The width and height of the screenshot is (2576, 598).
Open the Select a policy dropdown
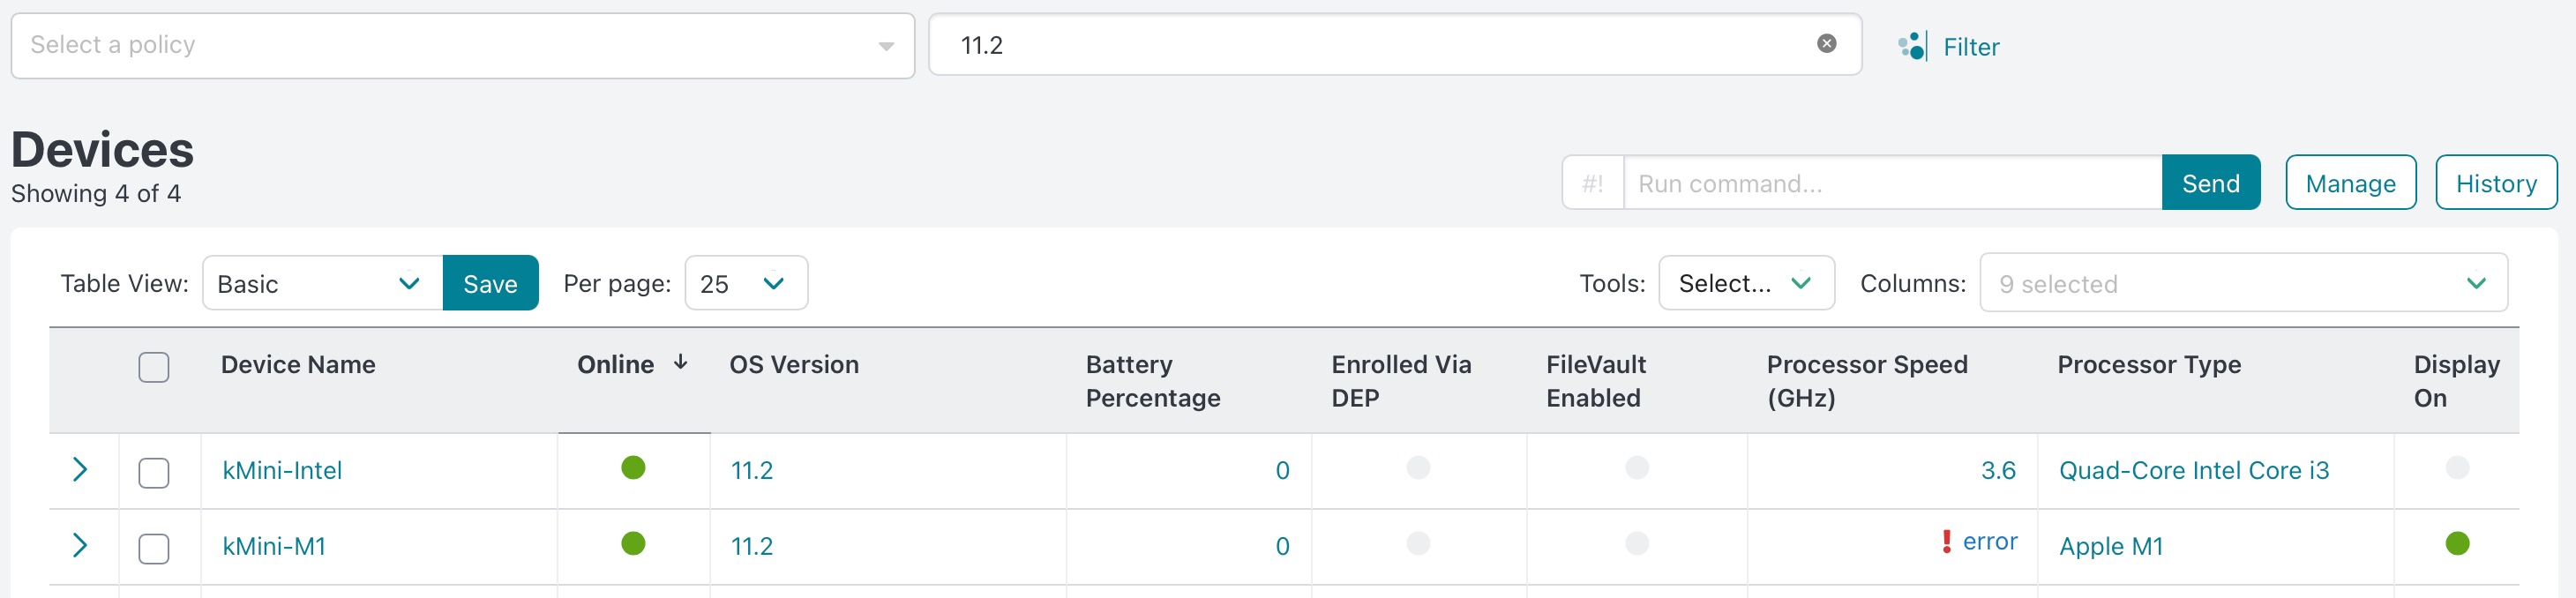coord(462,46)
